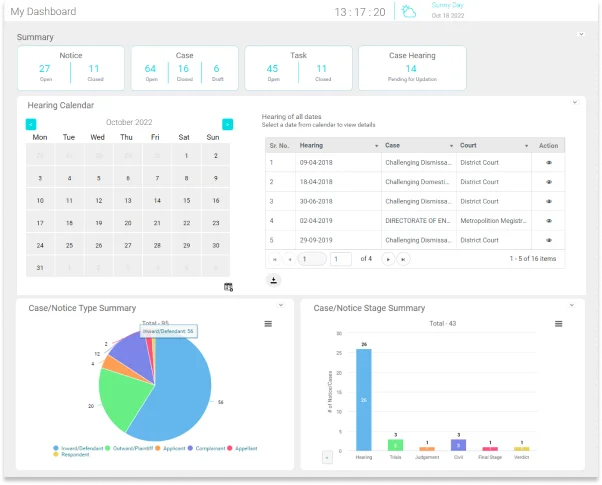Go to previous month in Hearing Calendar

(x=31, y=124)
